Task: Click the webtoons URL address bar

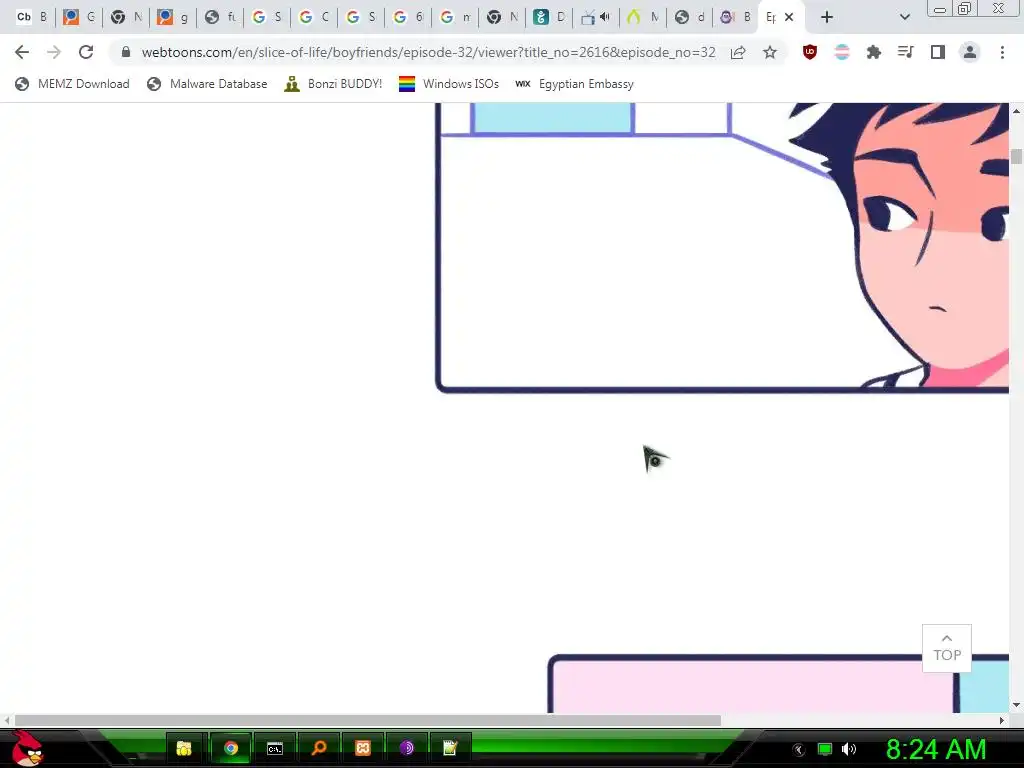Action: [428, 52]
